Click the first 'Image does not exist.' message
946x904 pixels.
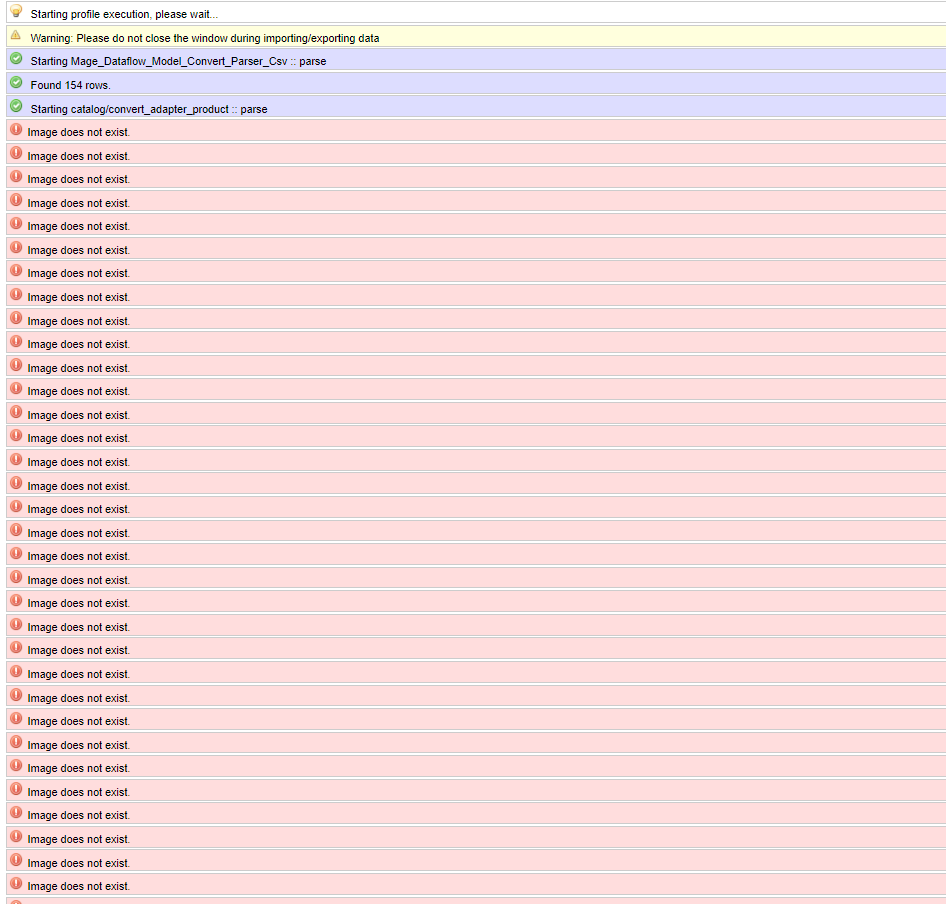point(79,133)
